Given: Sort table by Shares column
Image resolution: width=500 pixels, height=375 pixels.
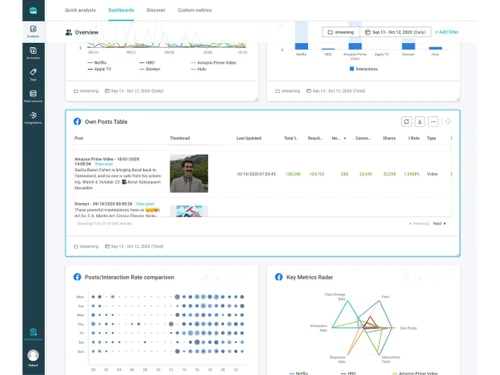Looking at the screenshot, I should click(389, 138).
